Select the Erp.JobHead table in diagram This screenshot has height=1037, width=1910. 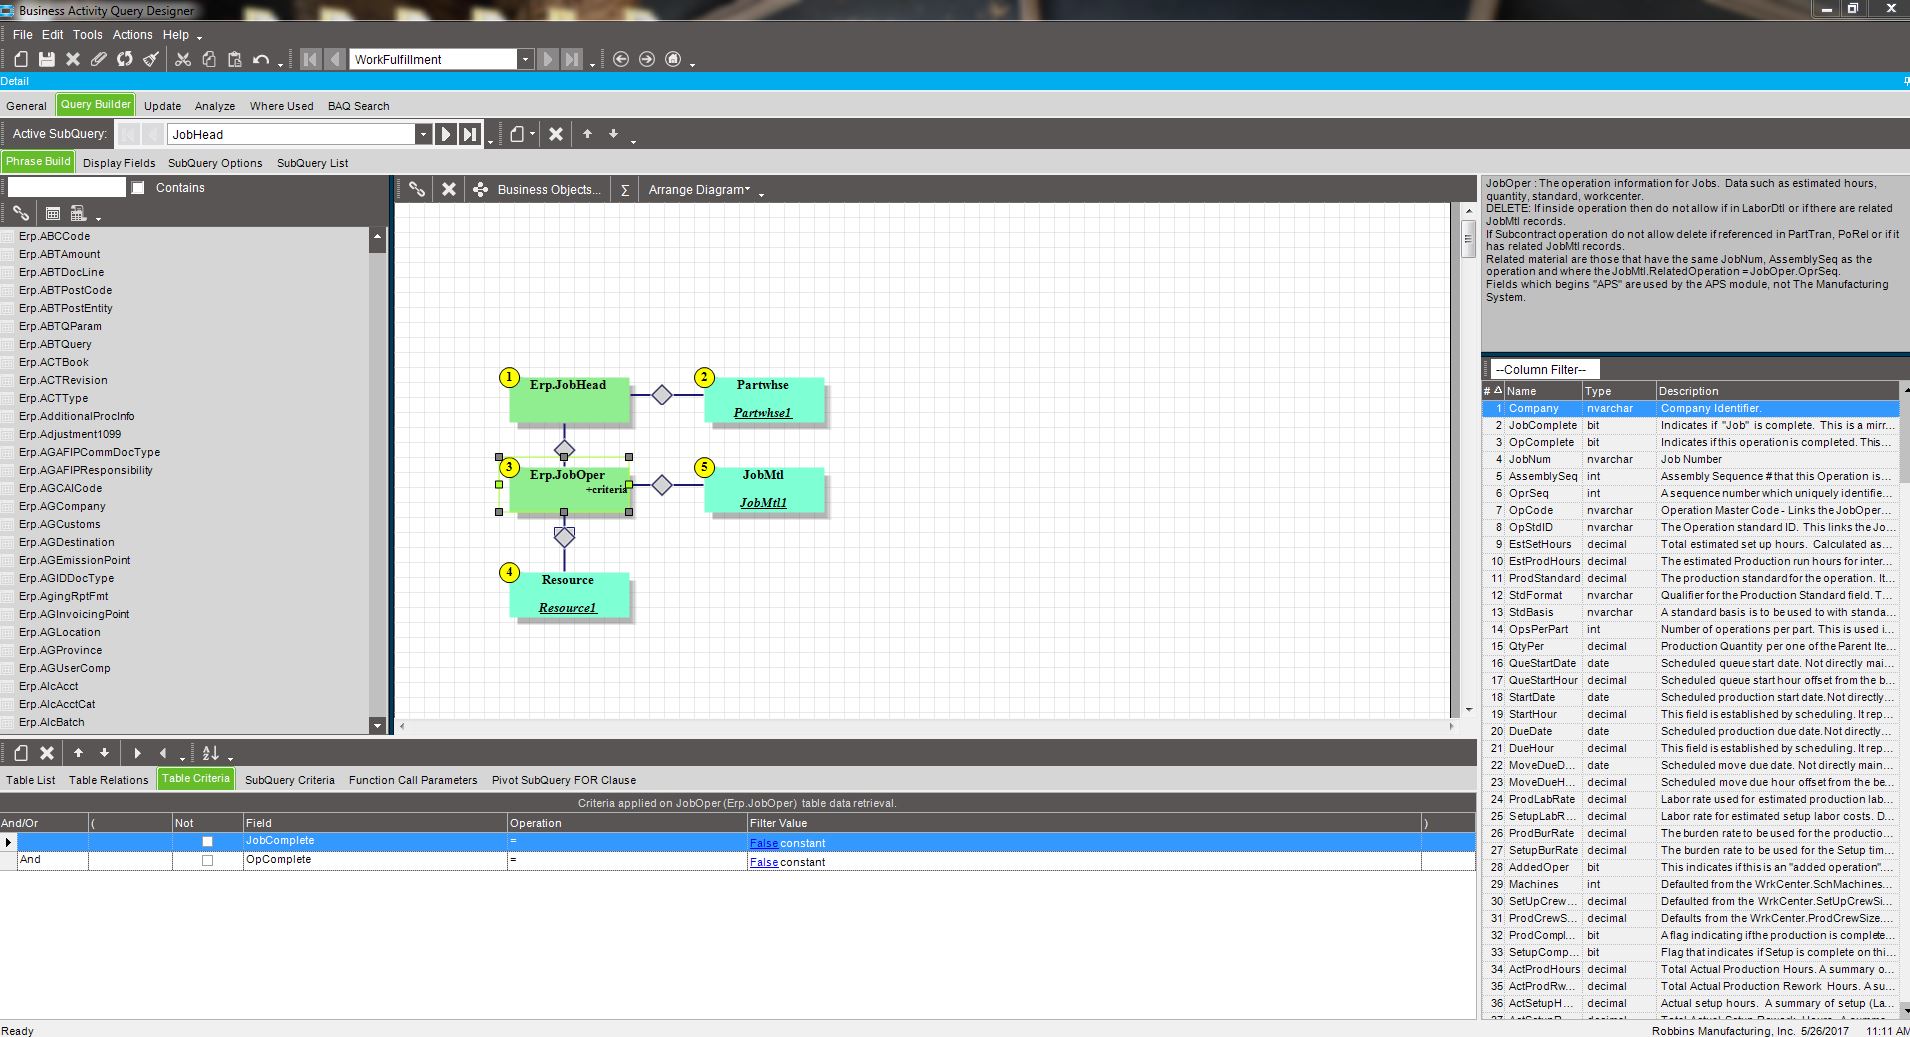(x=569, y=399)
